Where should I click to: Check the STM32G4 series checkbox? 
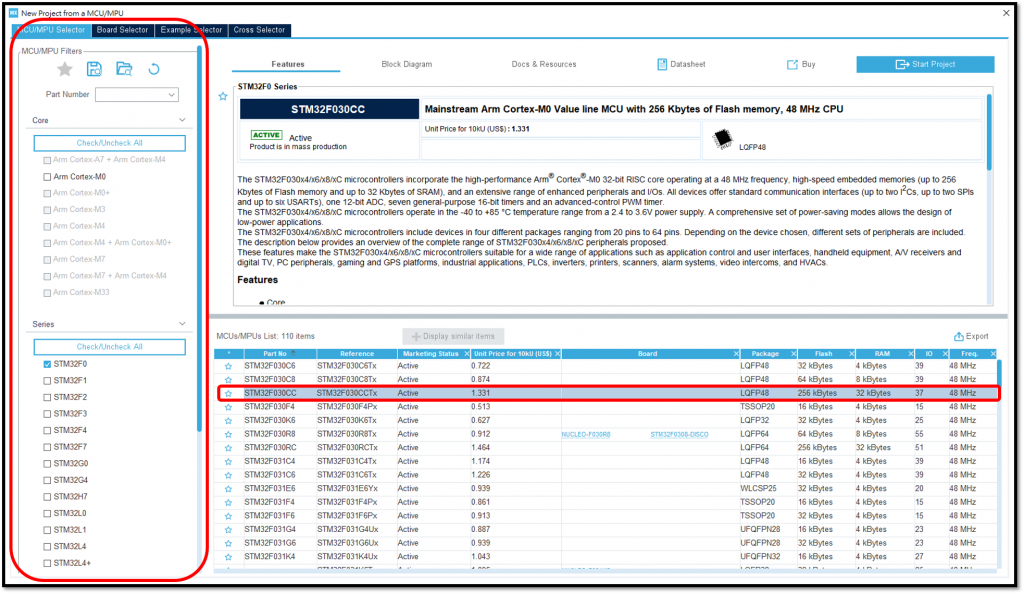(47, 481)
